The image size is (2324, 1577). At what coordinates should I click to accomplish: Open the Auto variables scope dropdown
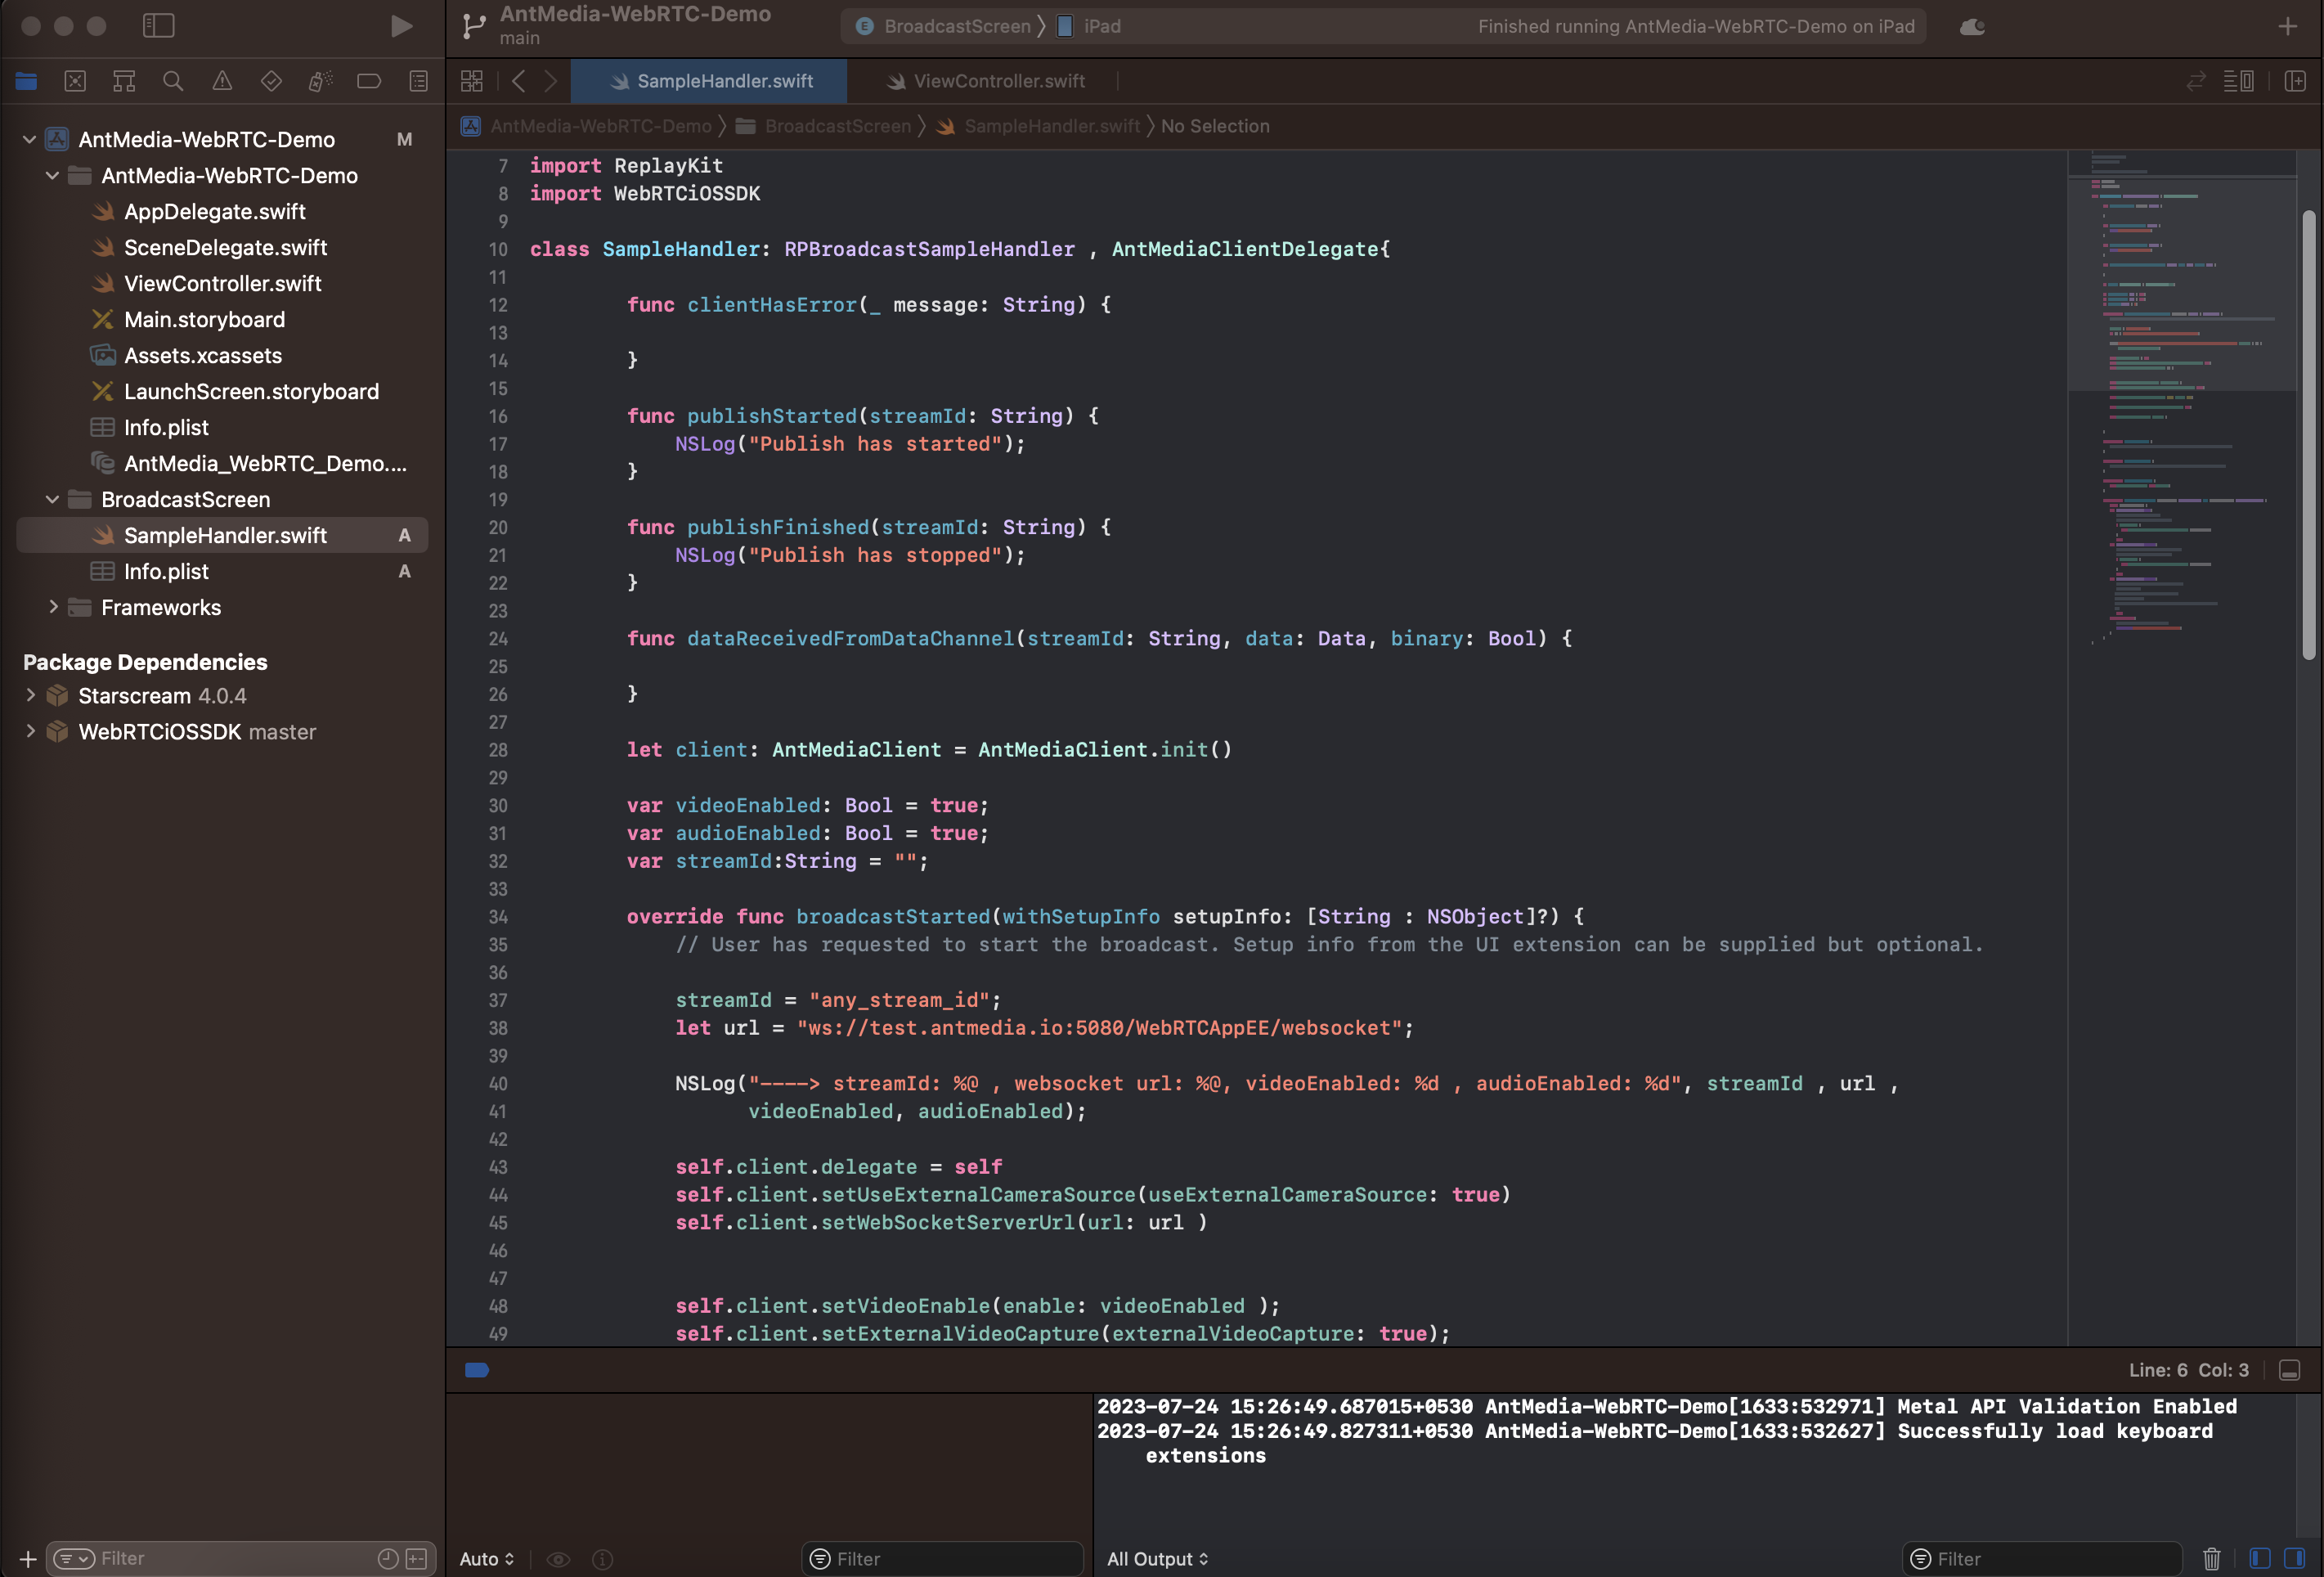click(487, 1558)
